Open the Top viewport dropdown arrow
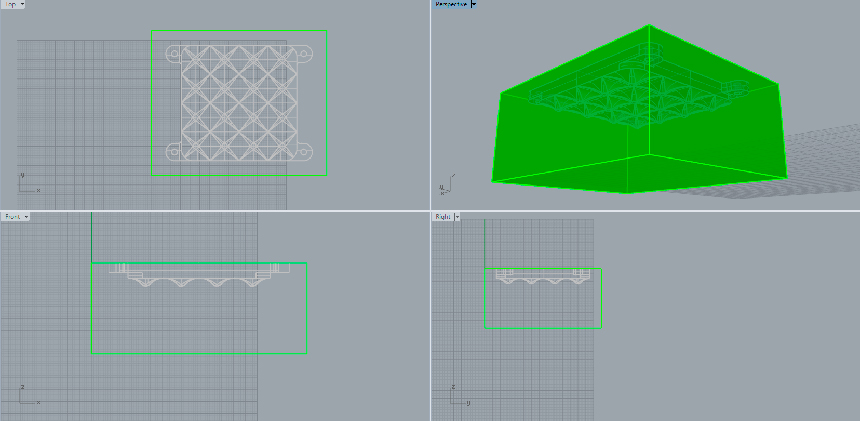This screenshot has height=421, width=860. click(x=22, y=4)
